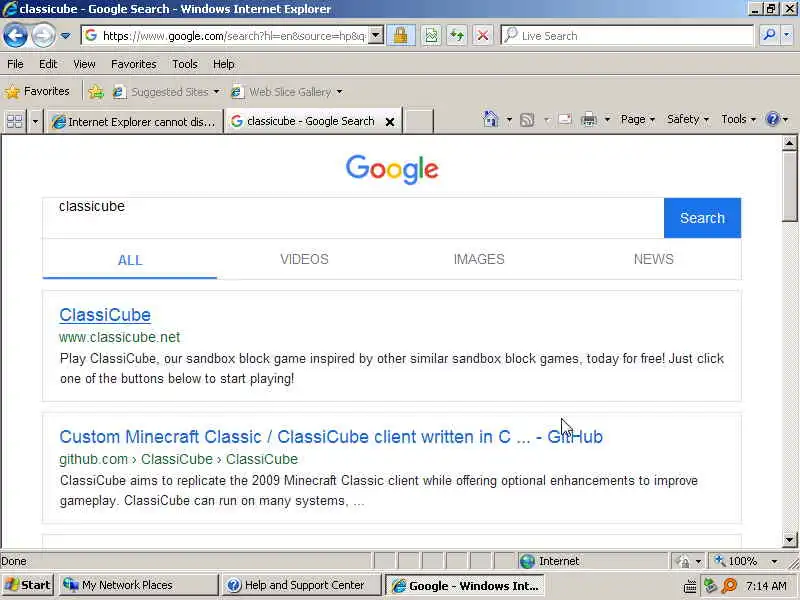Click the Google logo
This screenshot has width=800, height=600.
click(x=392, y=169)
